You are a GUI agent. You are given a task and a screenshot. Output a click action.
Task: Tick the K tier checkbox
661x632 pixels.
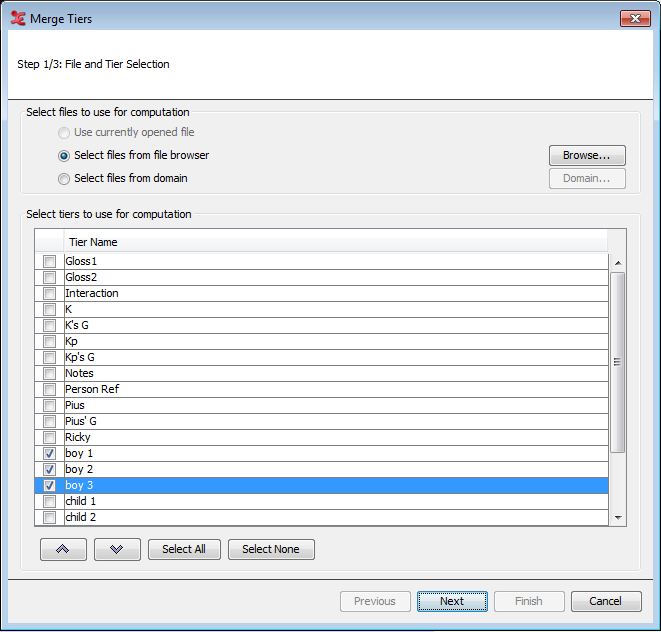[x=49, y=309]
